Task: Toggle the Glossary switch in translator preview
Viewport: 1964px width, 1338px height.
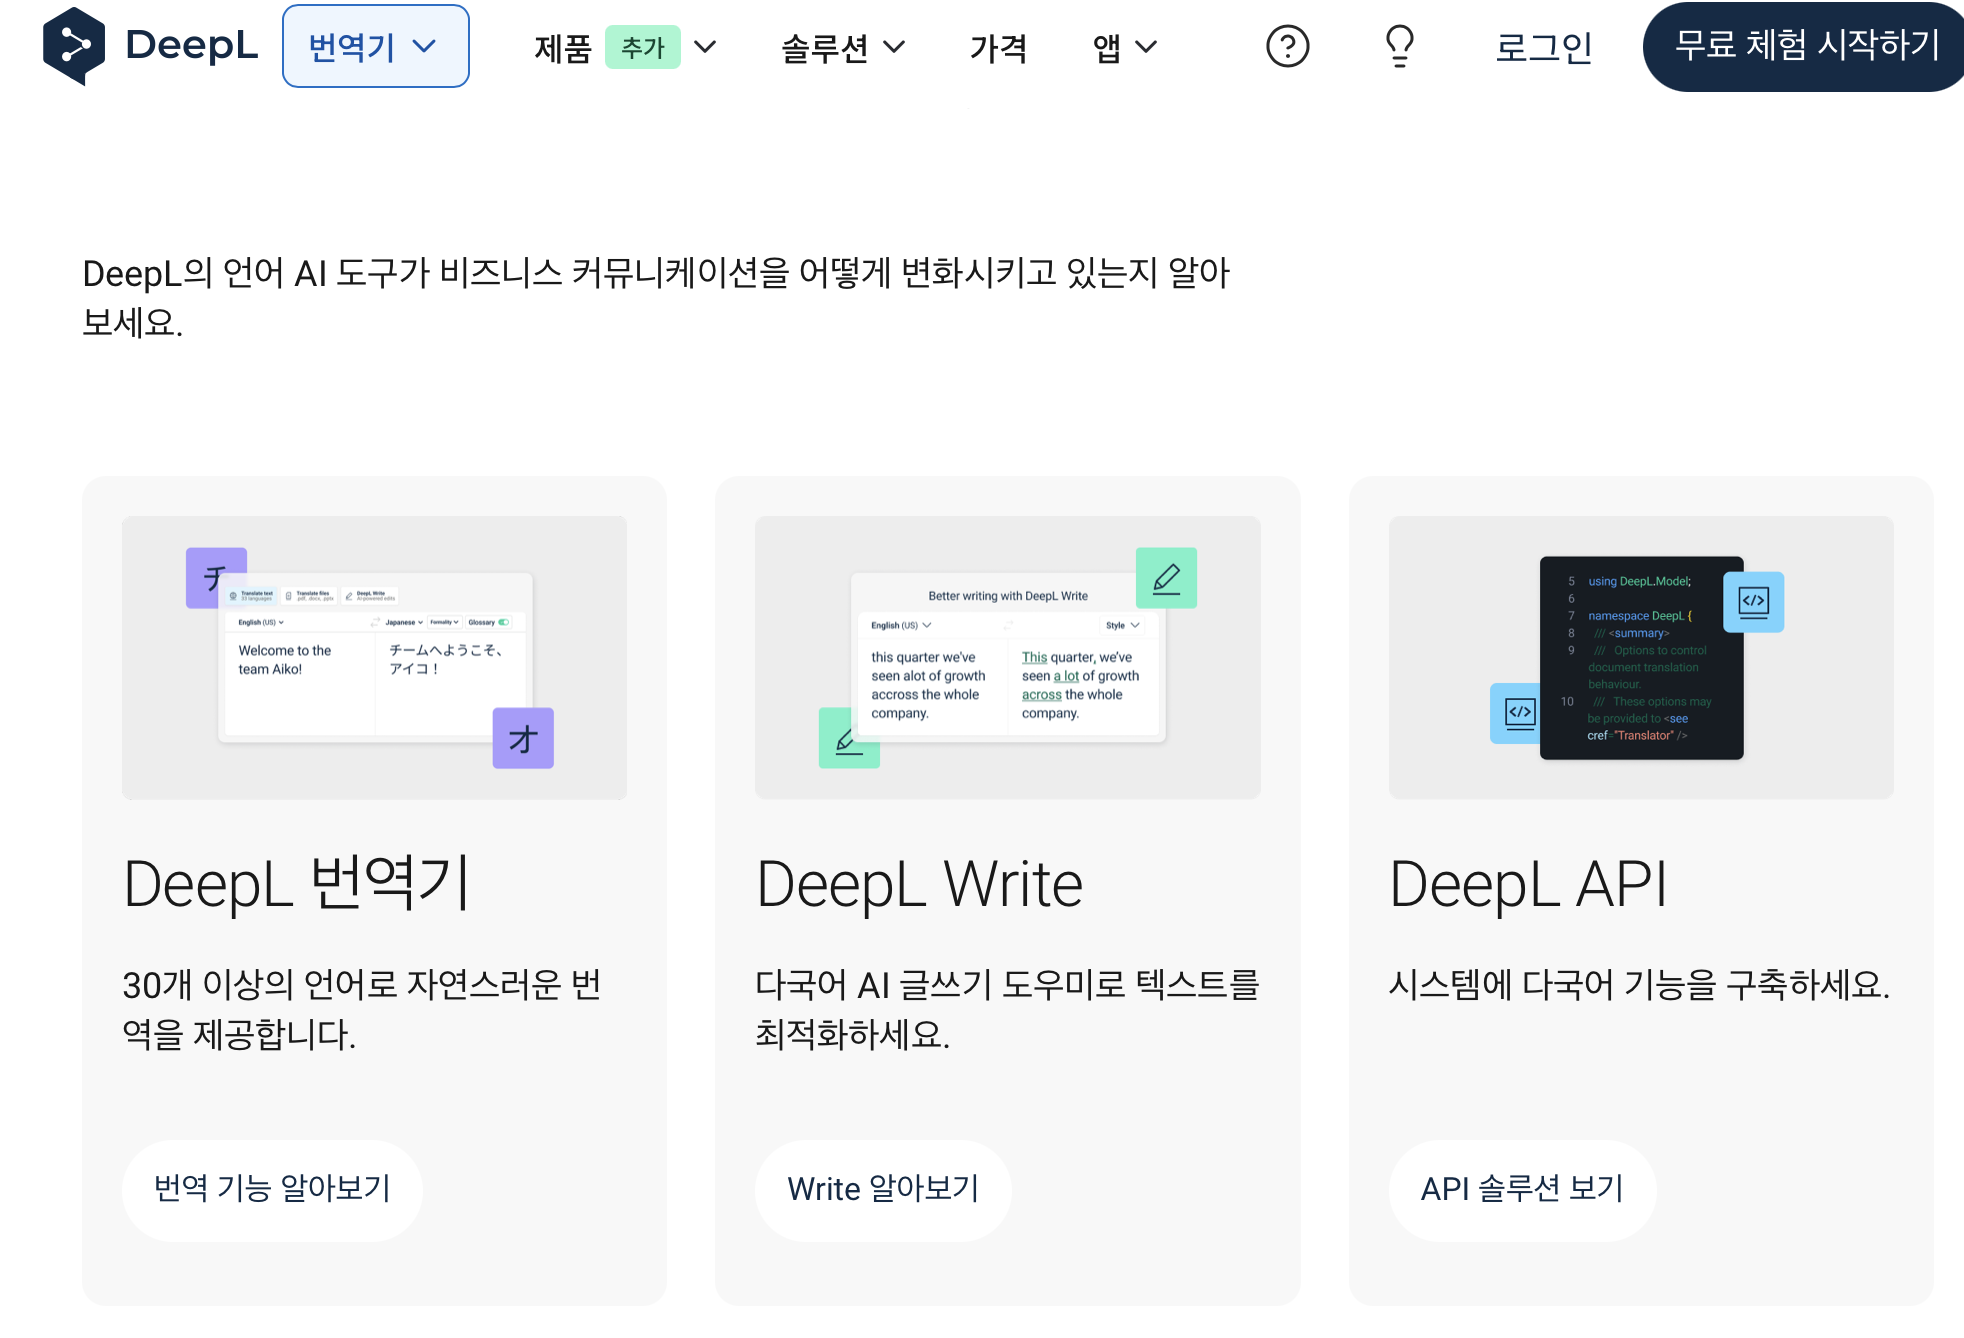Action: [x=504, y=622]
